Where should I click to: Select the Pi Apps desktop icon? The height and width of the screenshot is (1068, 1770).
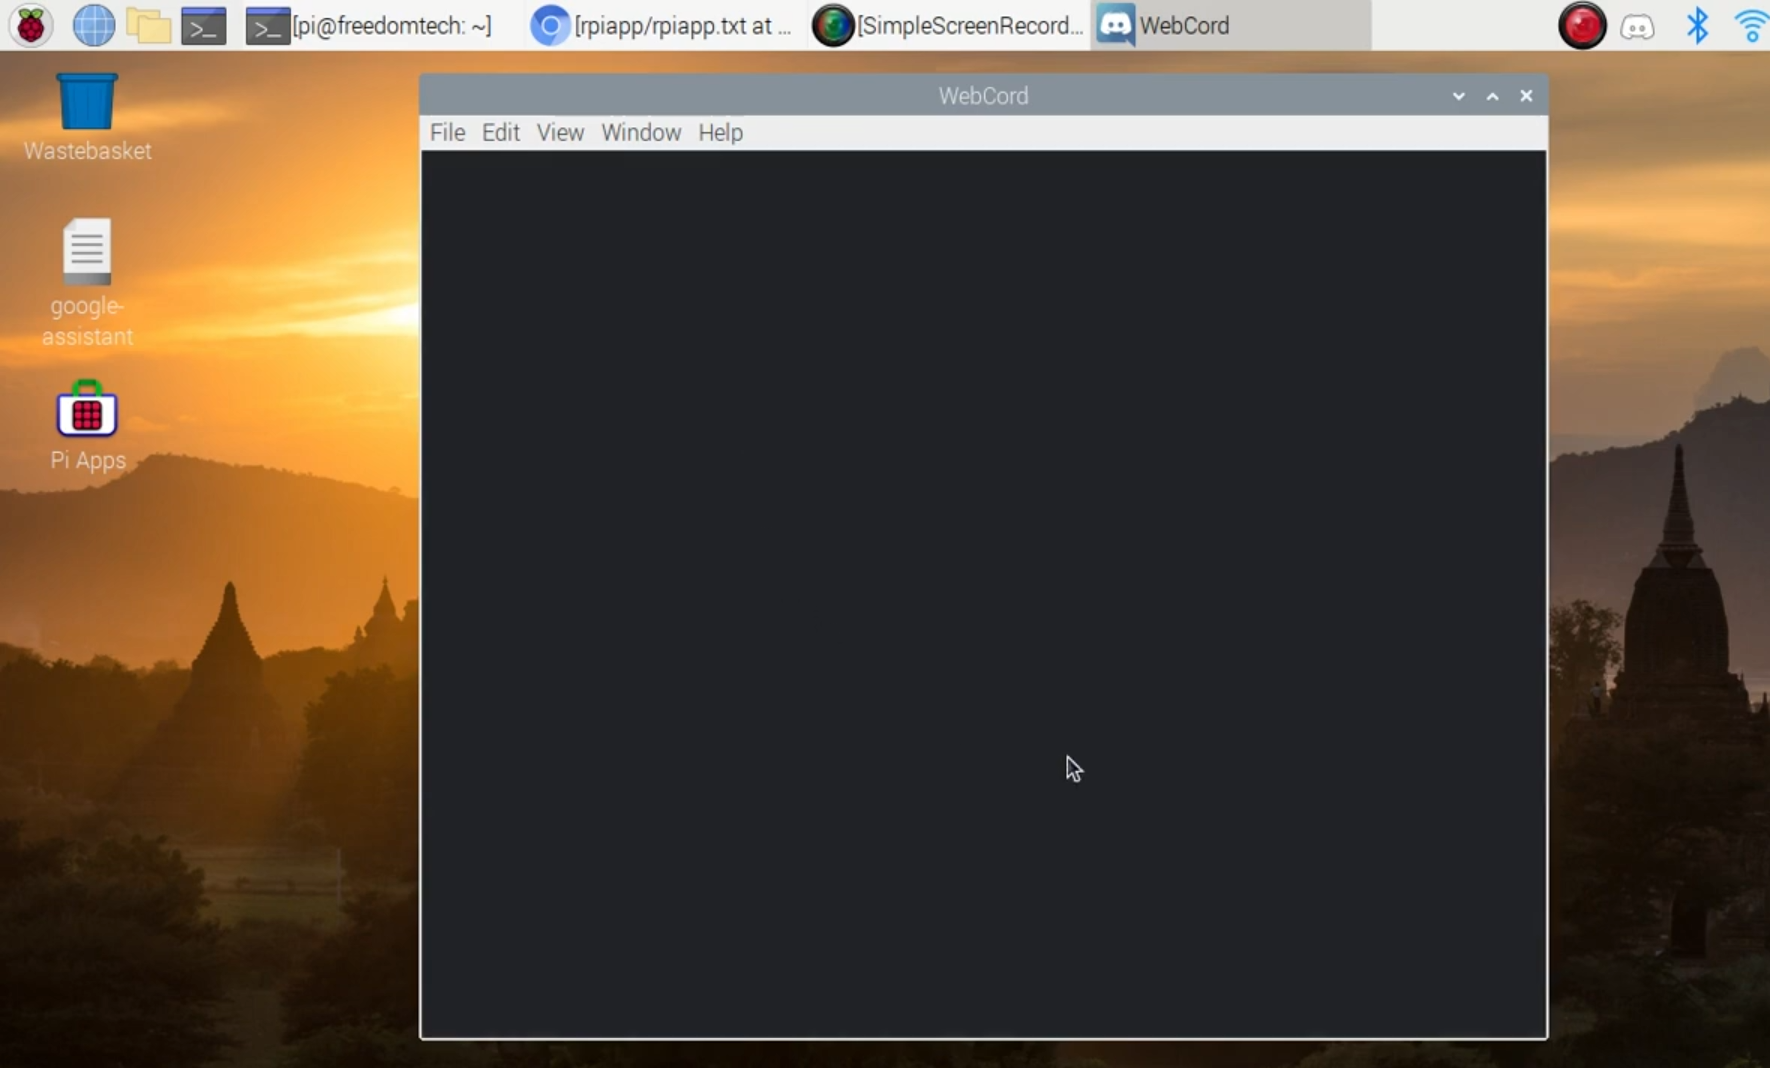click(x=87, y=411)
